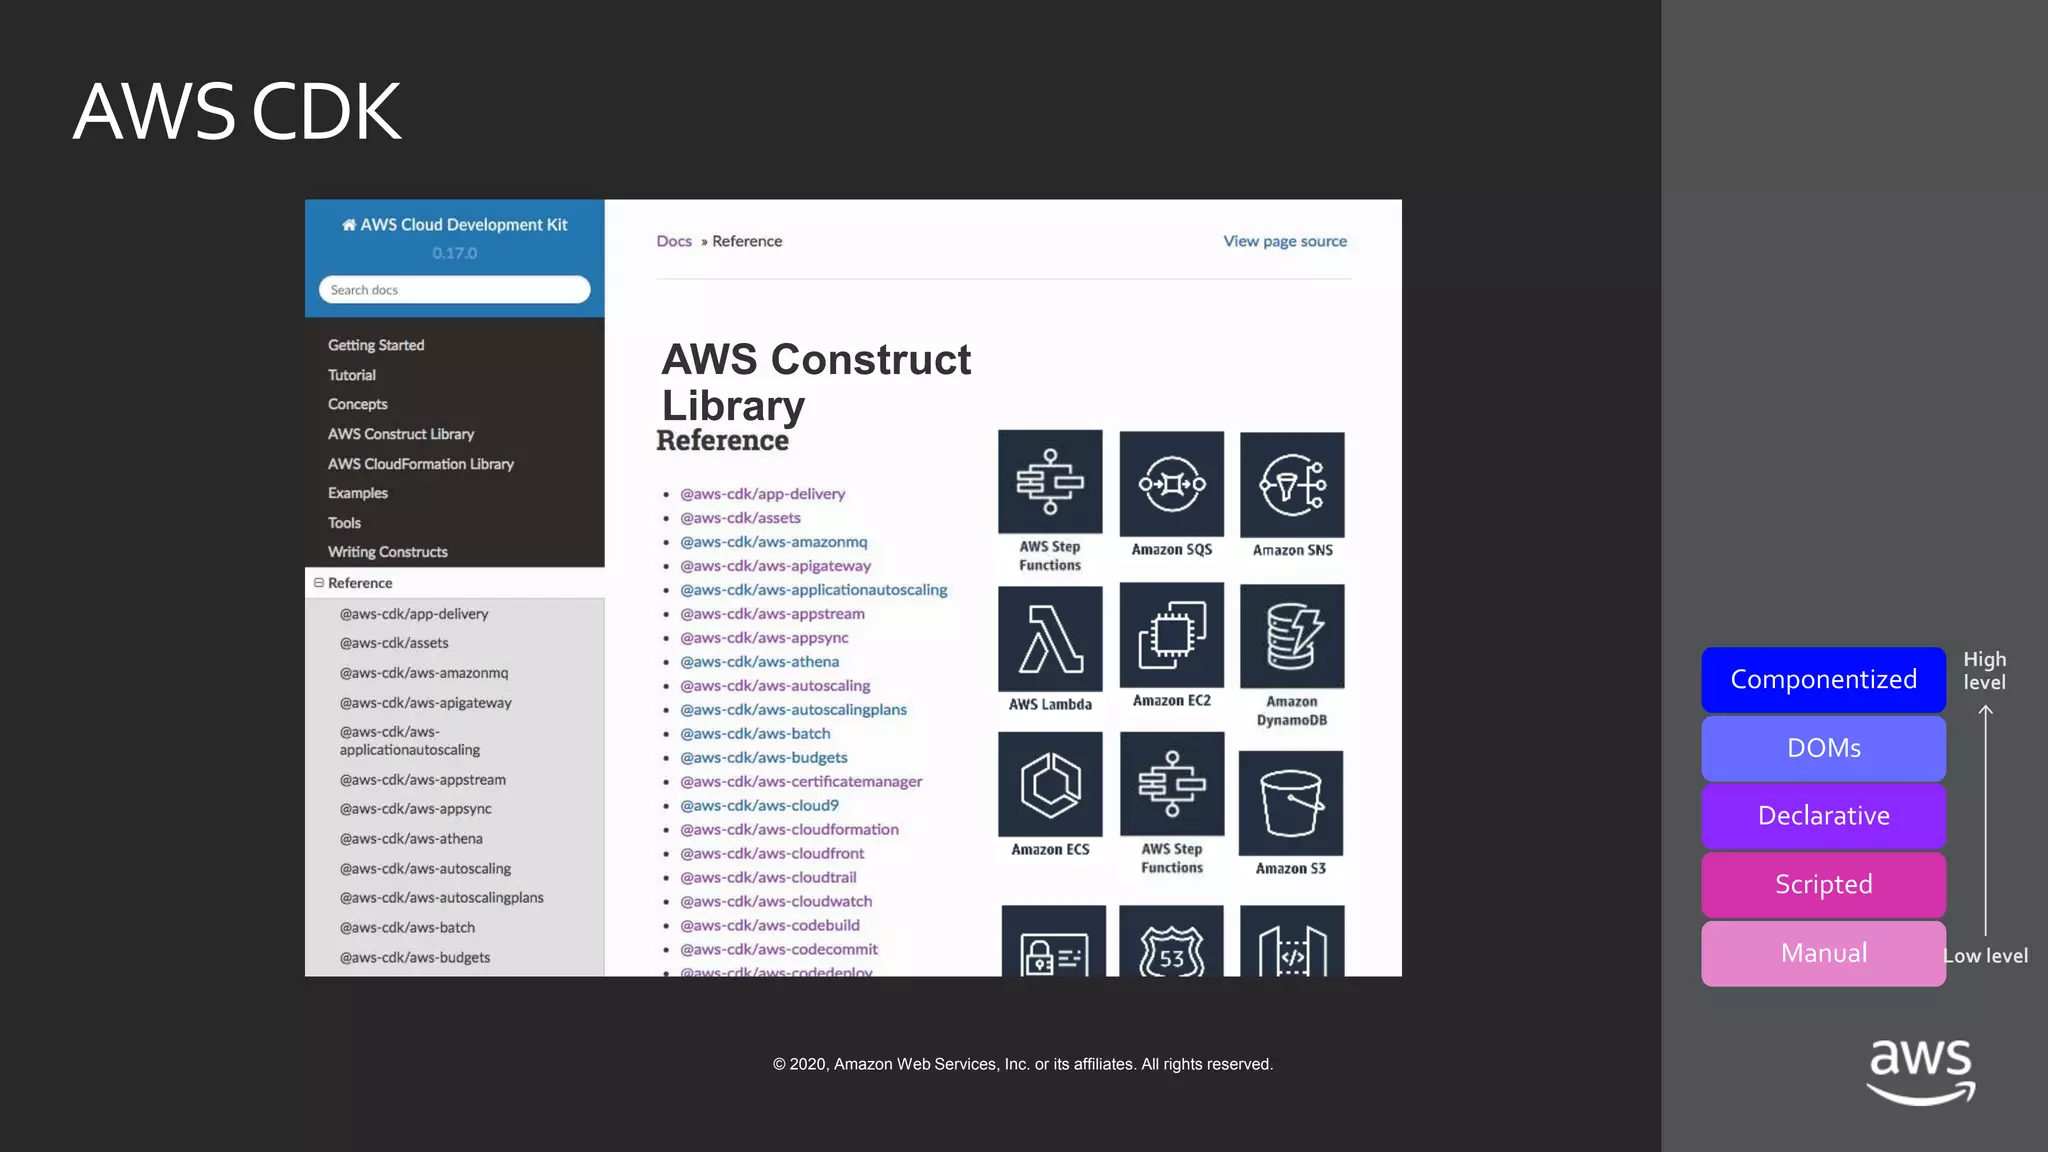Screen dimensions: 2048x1152
Task: Open Writing Constructs sidebar entry
Action: pyautogui.click(x=388, y=552)
